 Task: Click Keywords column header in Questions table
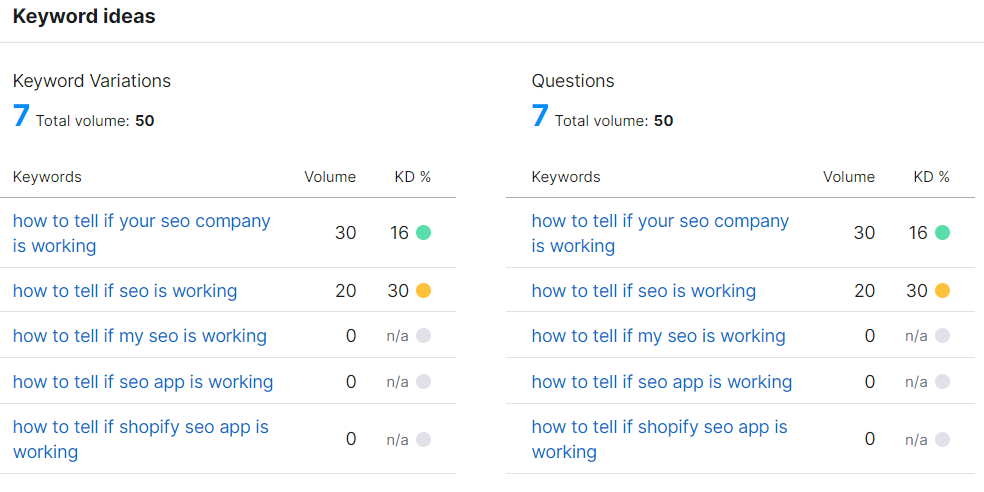point(566,177)
